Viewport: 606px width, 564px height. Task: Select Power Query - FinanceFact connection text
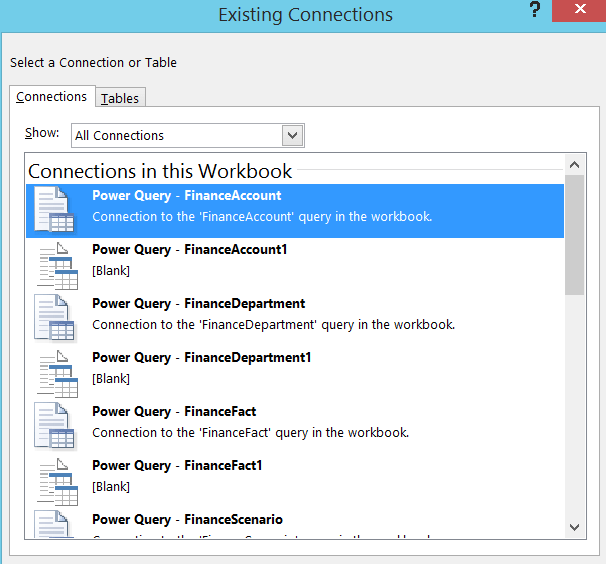pyautogui.click(x=174, y=412)
